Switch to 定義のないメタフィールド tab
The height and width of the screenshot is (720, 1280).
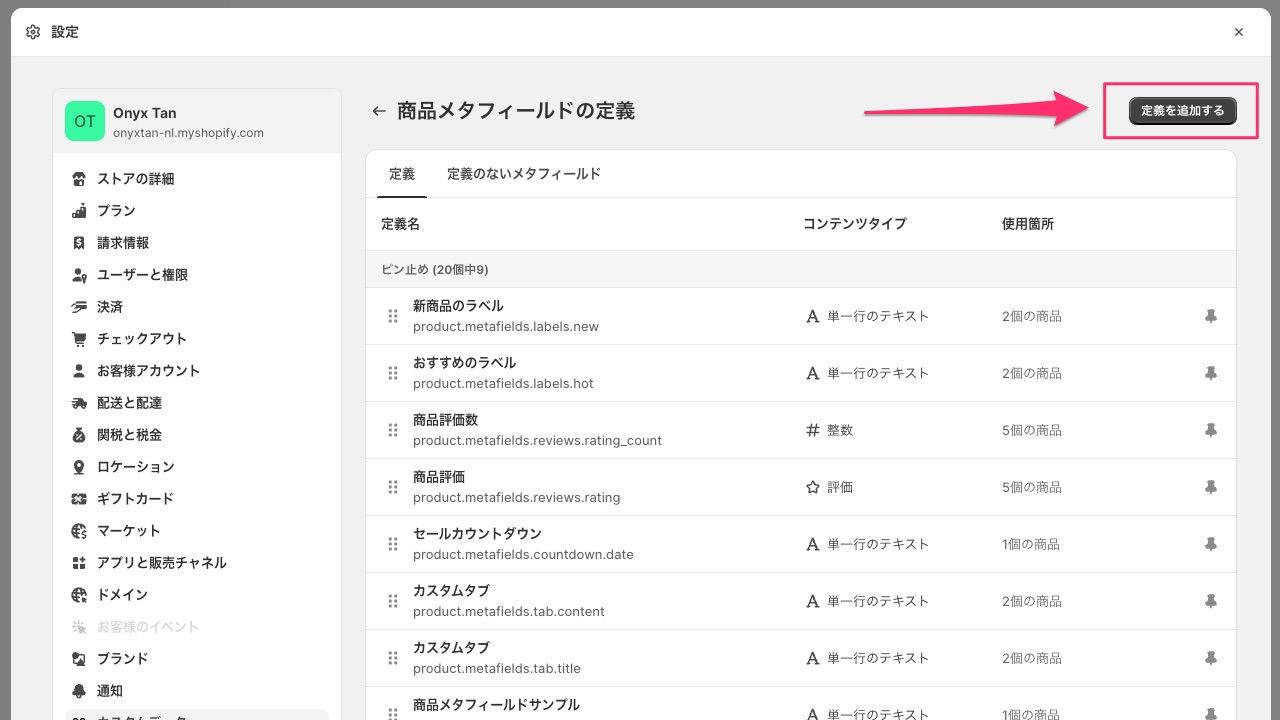point(524,174)
